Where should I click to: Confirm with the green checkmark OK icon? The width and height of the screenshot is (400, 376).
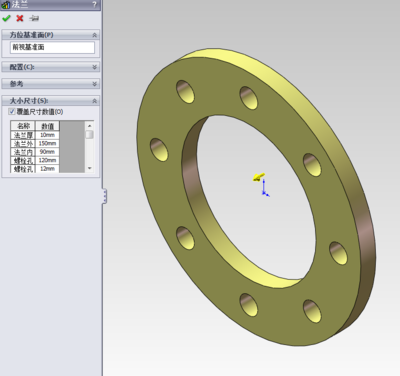point(6,18)
